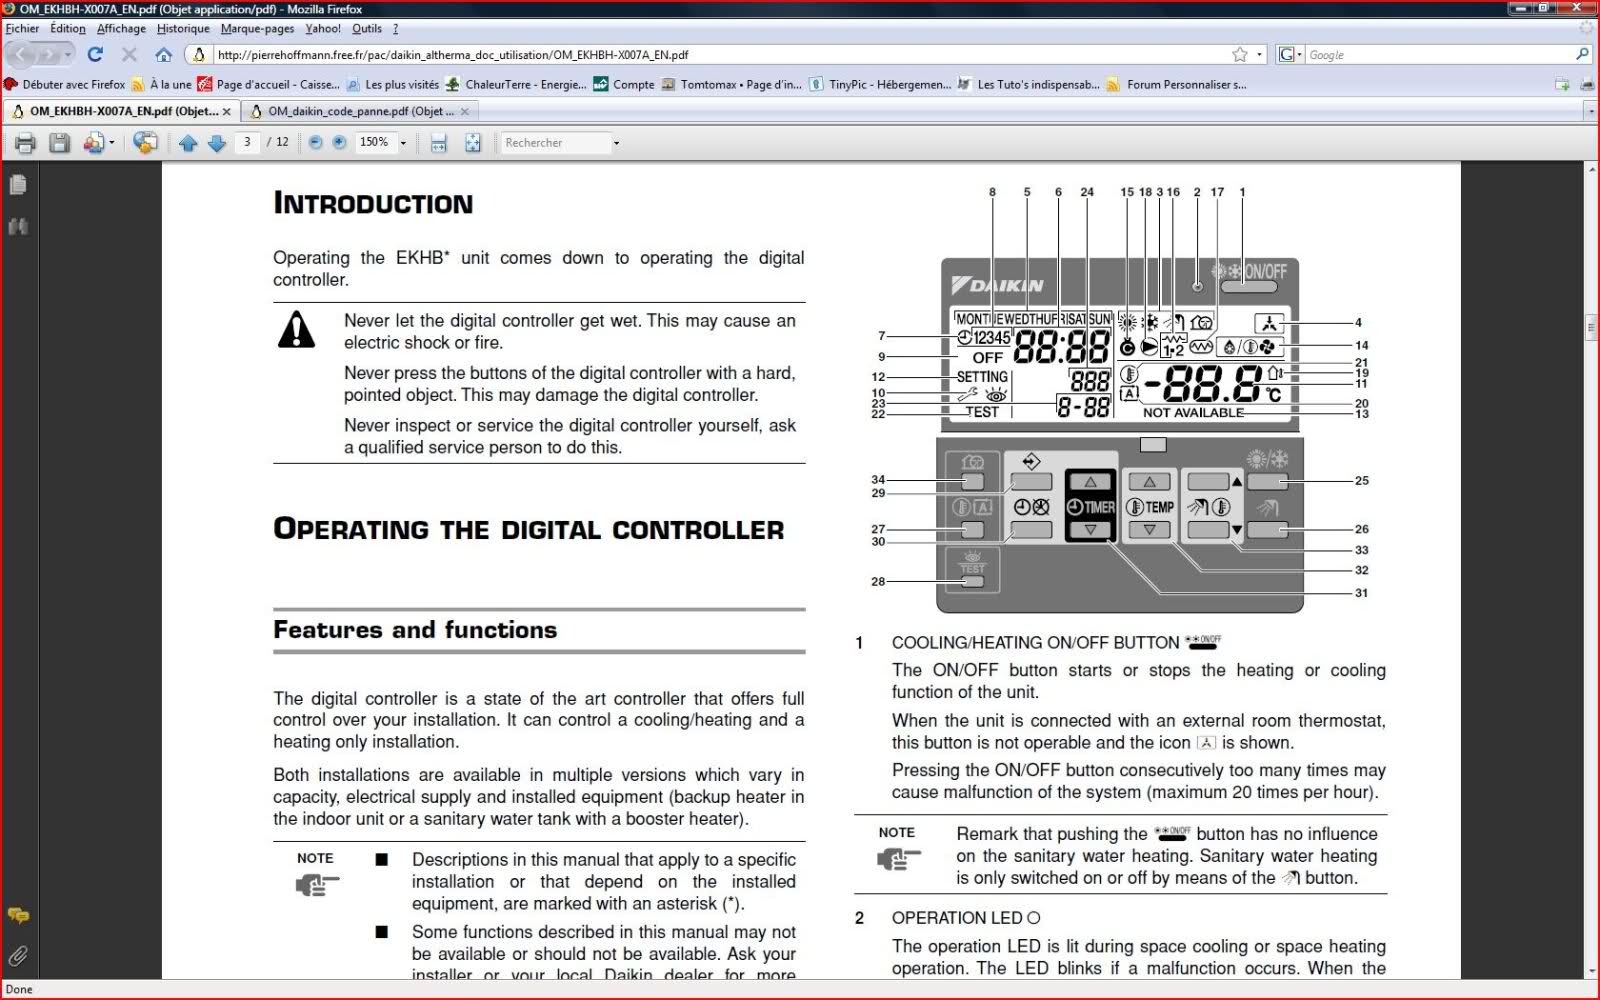This screenshot has height=1000, width=1600.
Task: Click the site identity icon in address bar
Action: point(199,55)
